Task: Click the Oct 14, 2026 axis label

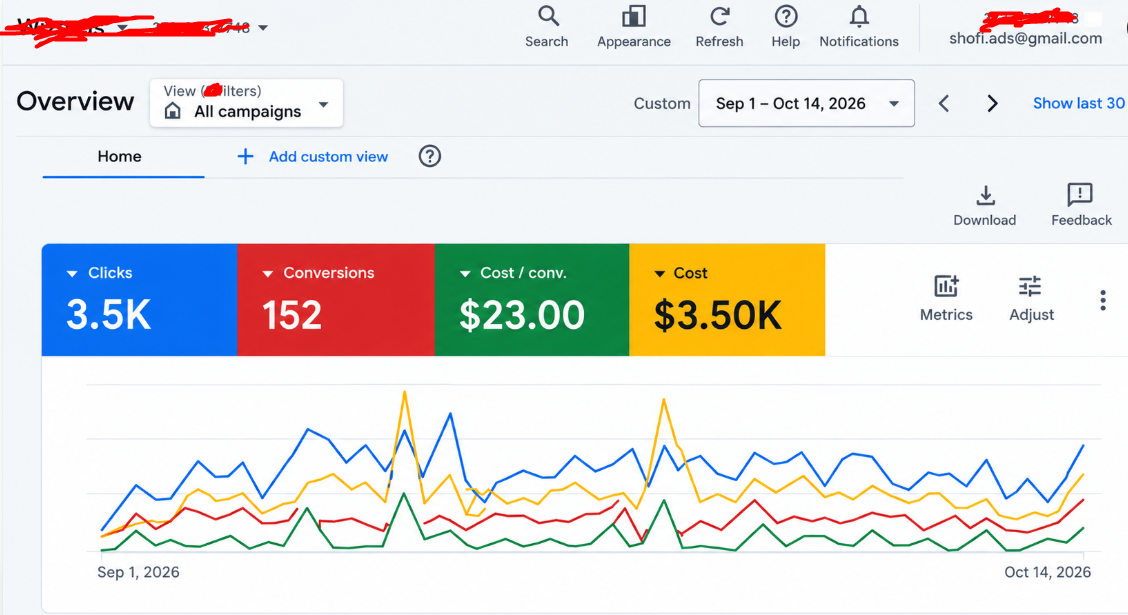Action: pyautogui.click(x=1047, y=572)
